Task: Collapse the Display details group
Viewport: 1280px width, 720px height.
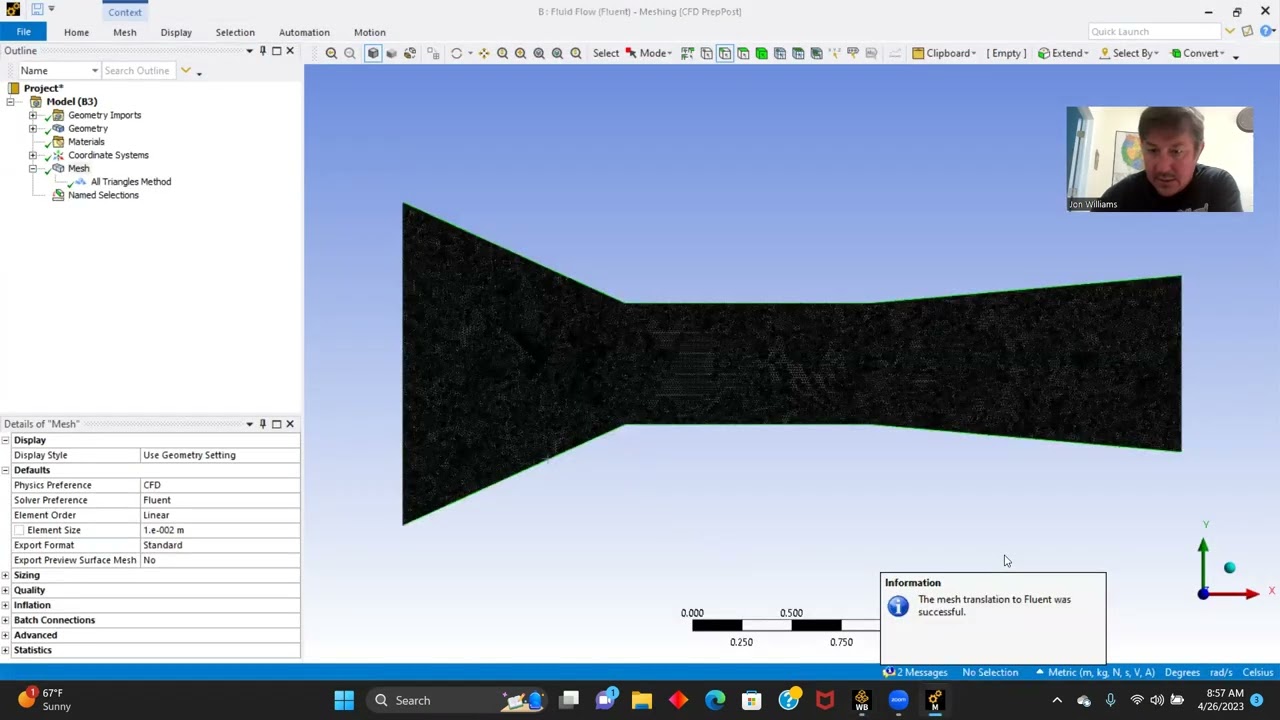Action: click(x=5, y=440)
